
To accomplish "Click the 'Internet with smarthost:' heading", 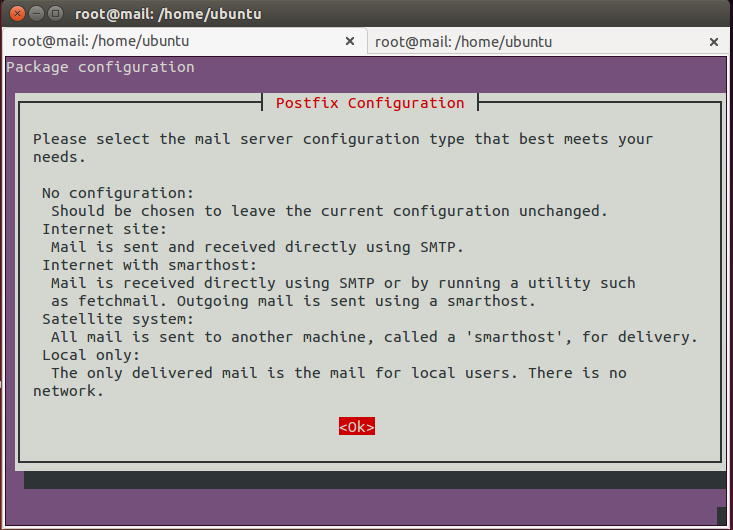I will [150, 265].
